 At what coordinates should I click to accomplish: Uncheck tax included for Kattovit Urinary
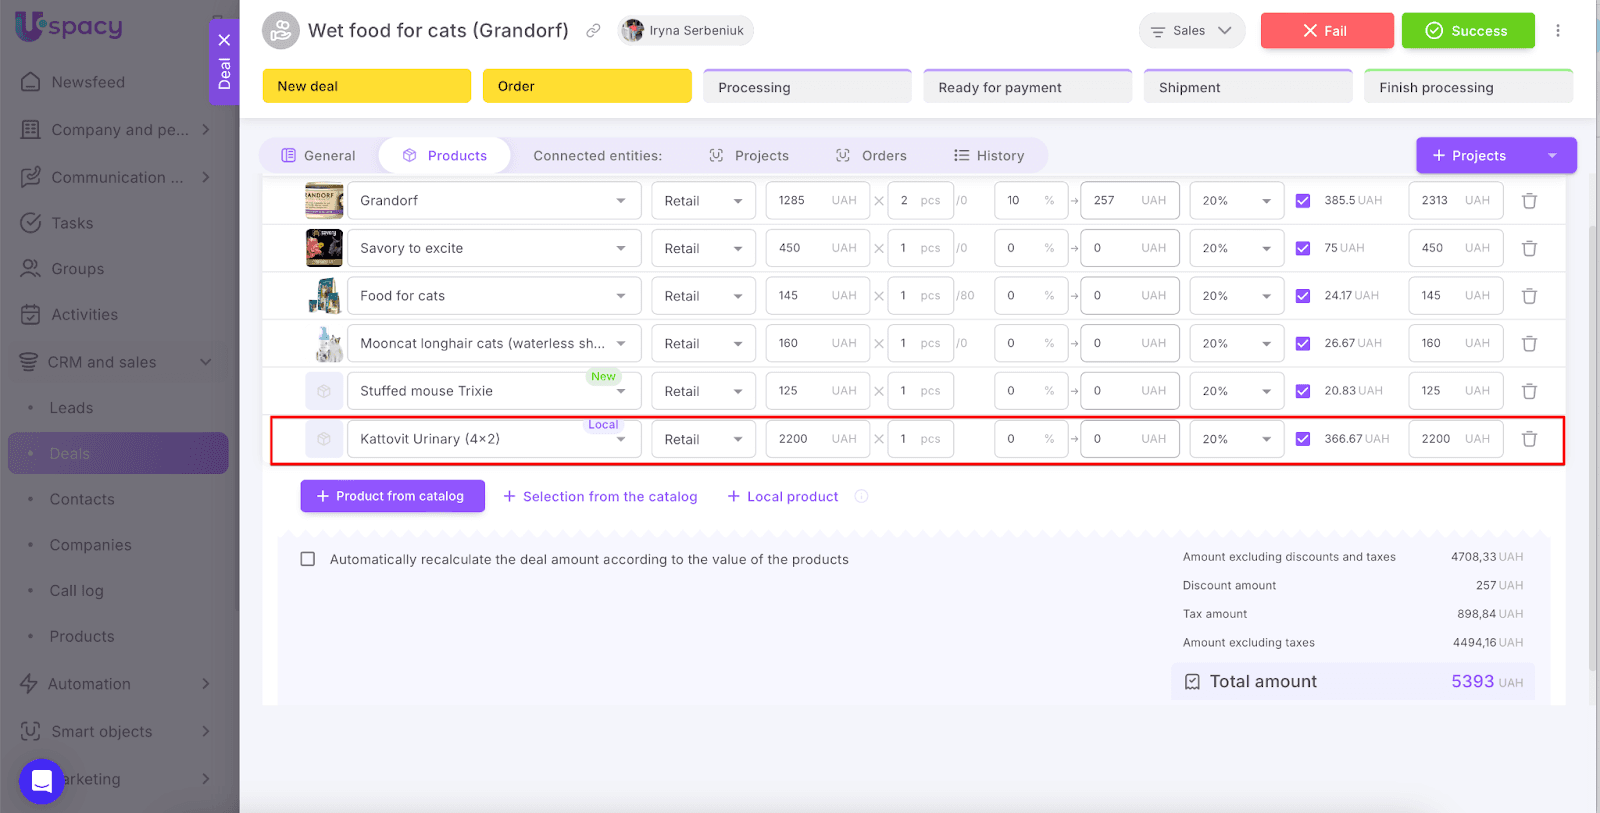click(x=1302, y=439)
